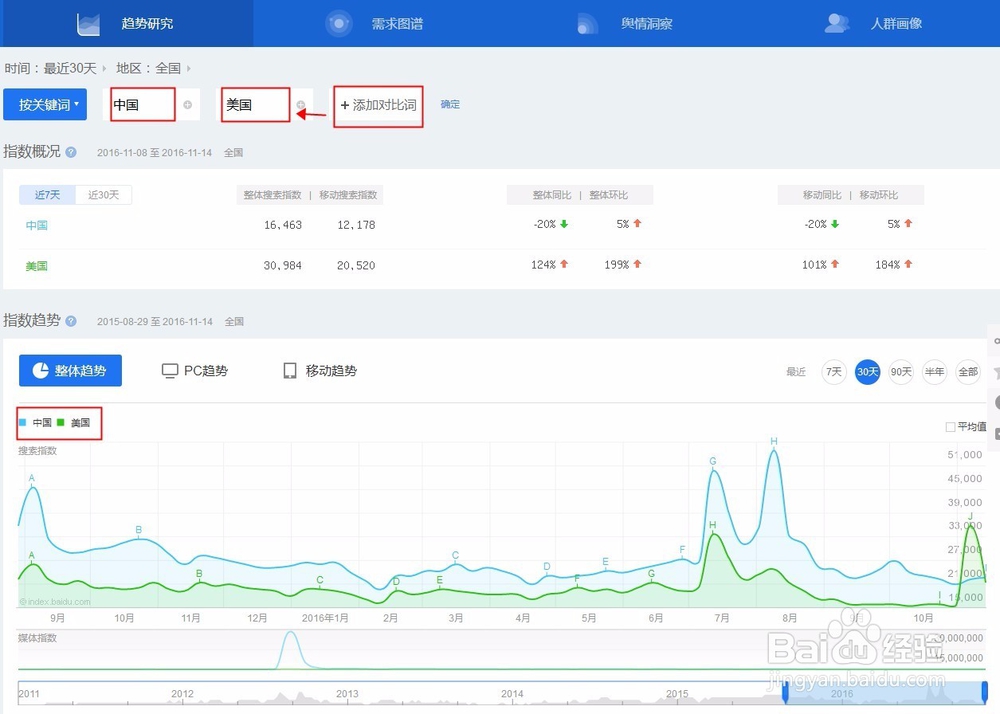
Task: Click left handle of timeline range slider
Action: 785,692
